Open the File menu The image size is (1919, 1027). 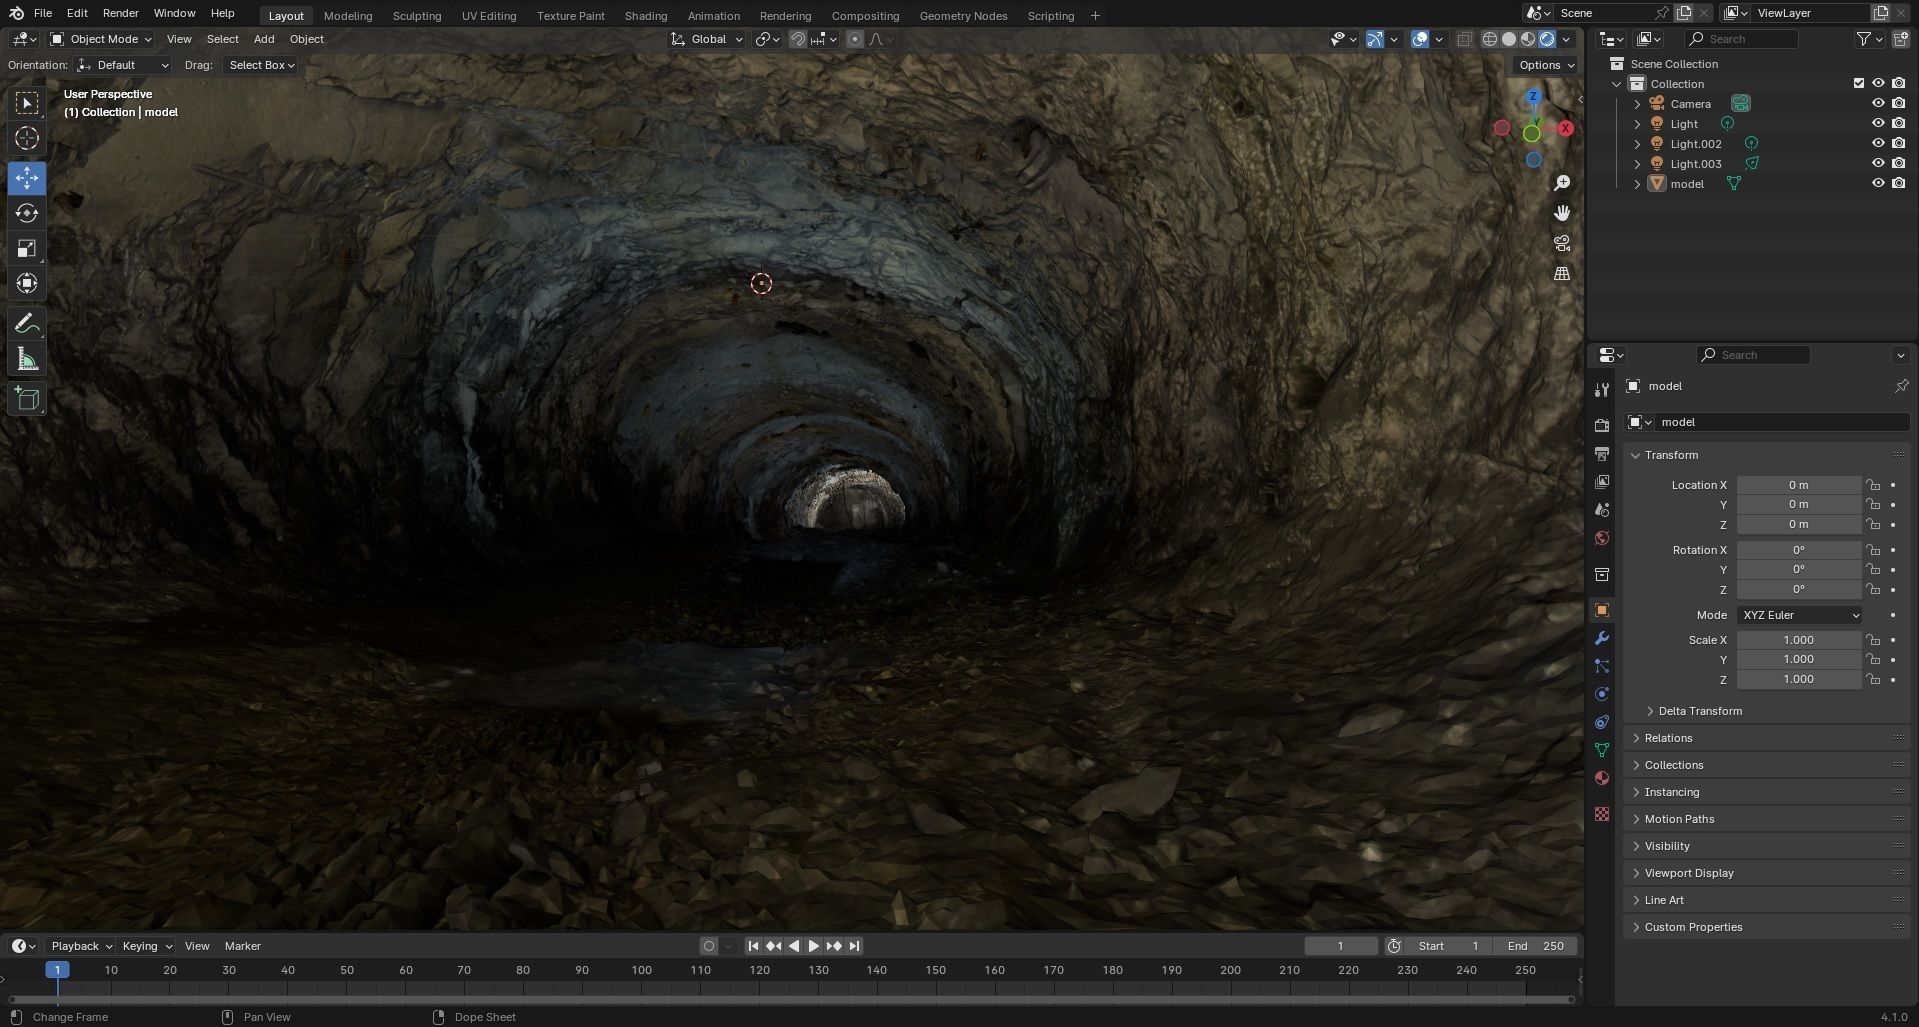coord(43,13)
